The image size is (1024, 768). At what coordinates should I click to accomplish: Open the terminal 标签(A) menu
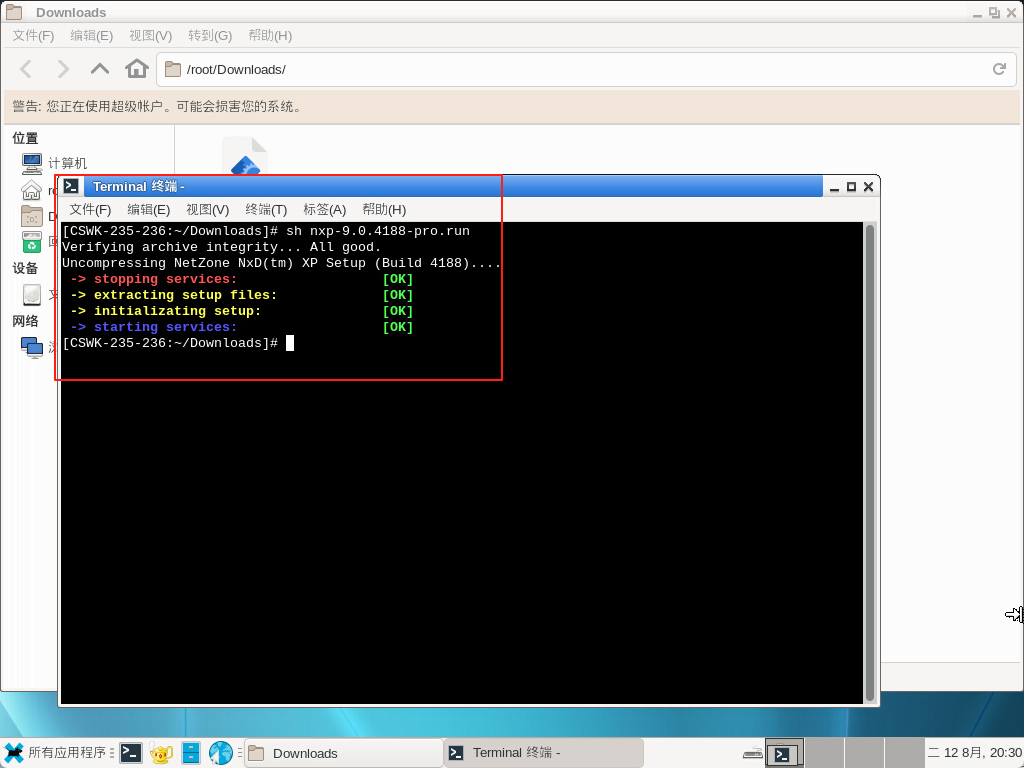pyautogui.click(x=324, y=210)
